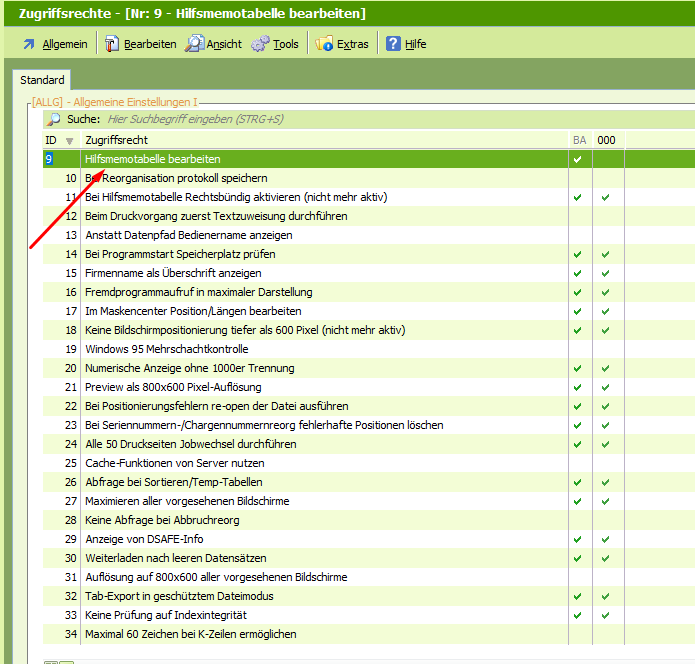This screenshot has width=695, height=664.
Task: Select the Standard tab
Action: pyautogui.click(x=42, y=80)
